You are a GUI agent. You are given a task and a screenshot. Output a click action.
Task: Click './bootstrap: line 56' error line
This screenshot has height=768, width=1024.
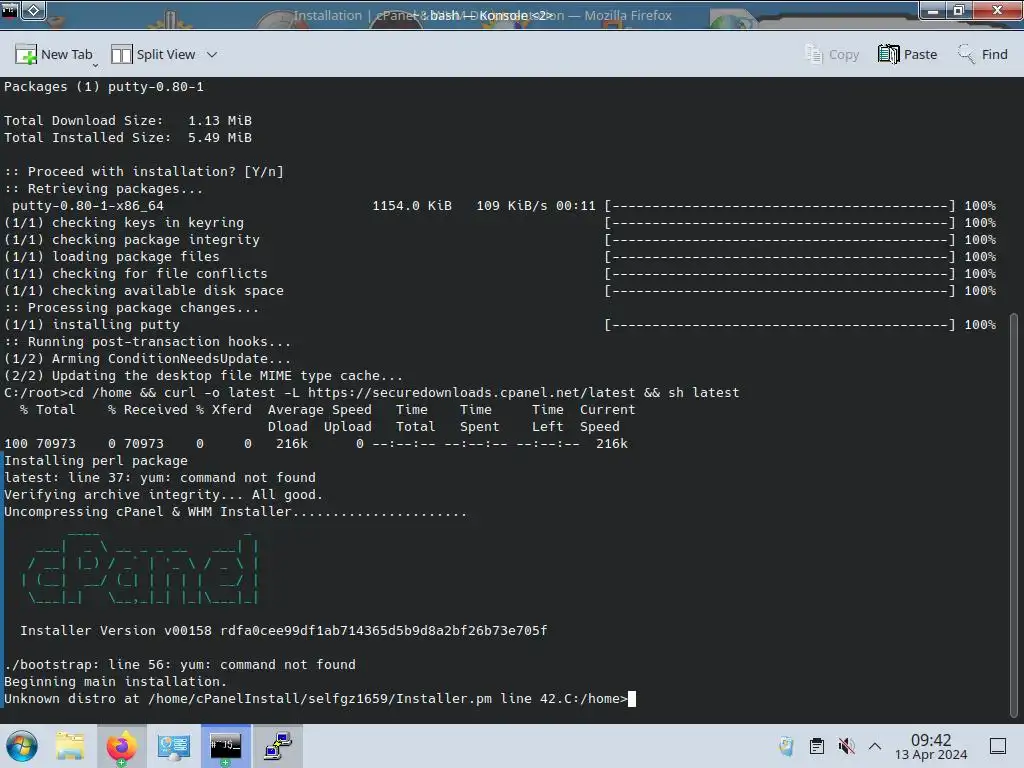[180, 665]
